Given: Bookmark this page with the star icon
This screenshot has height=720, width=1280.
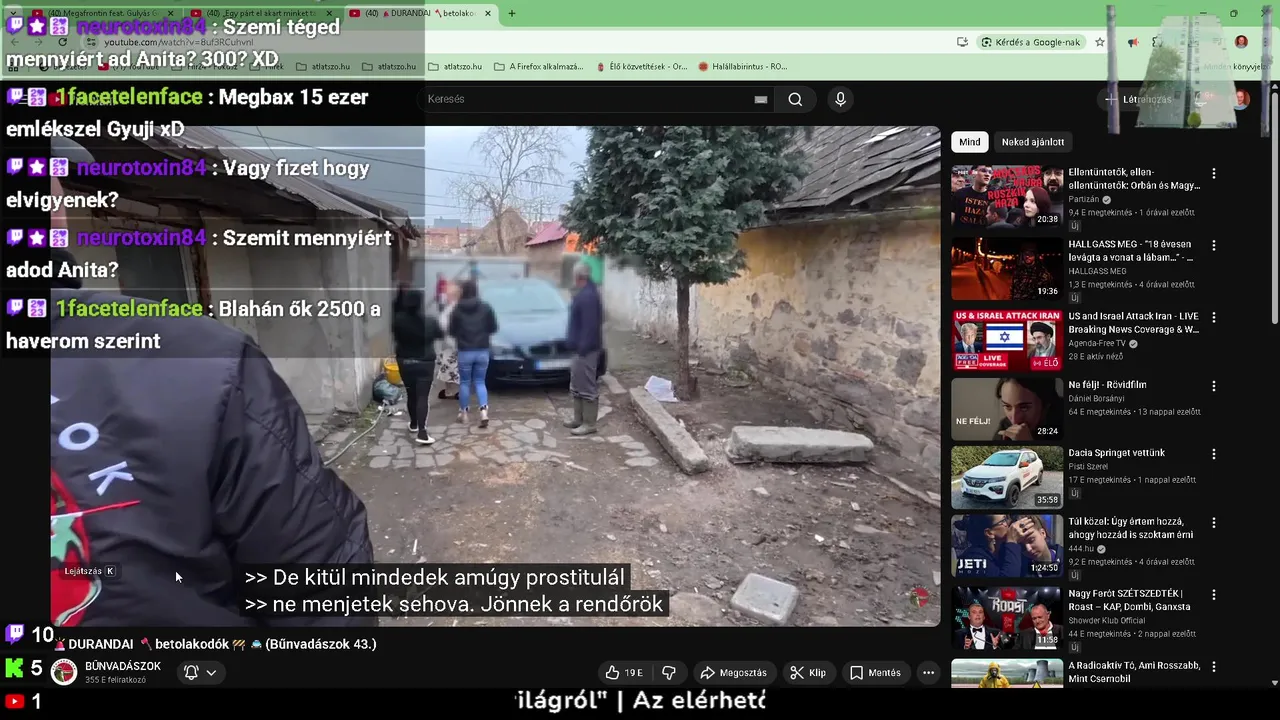Looking at the screenshot, I should click(x=1100, y=42).
